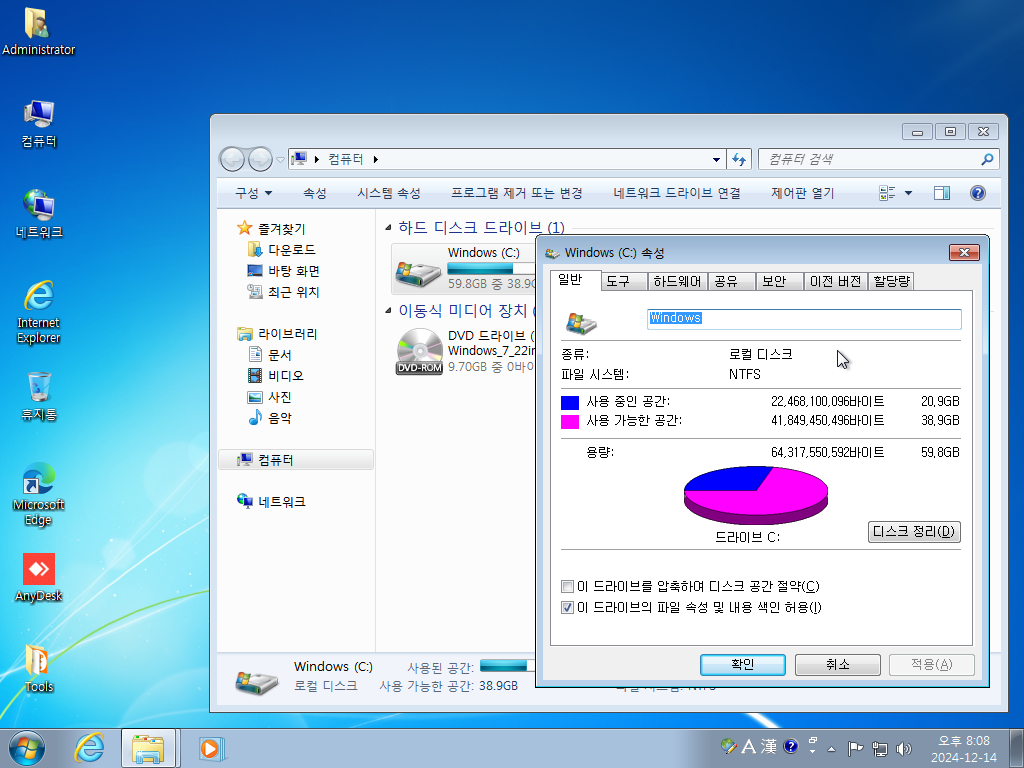Image resolution: width=1024 pixels, height=768 pixels.
Task: Click the change view icon
Action: click(887, 193)
